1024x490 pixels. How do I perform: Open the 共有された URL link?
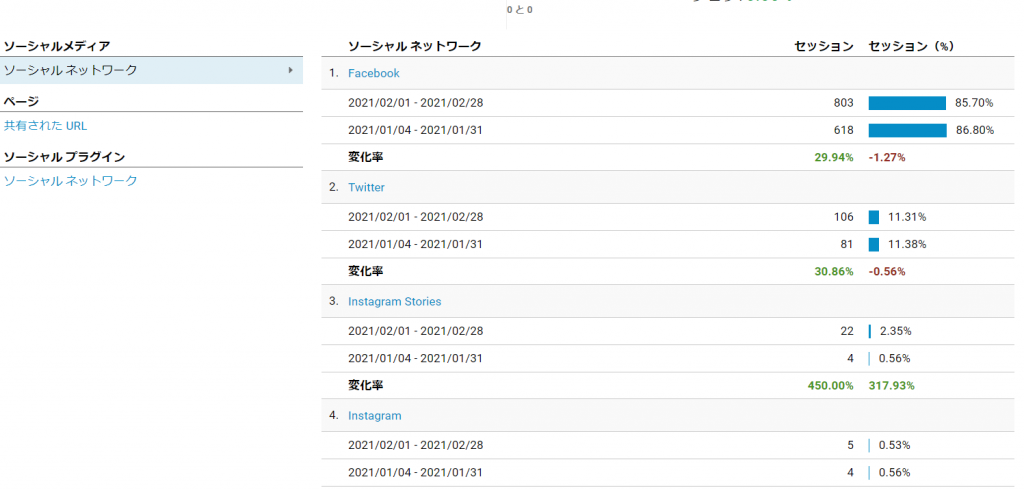click(x=46, y=126)
